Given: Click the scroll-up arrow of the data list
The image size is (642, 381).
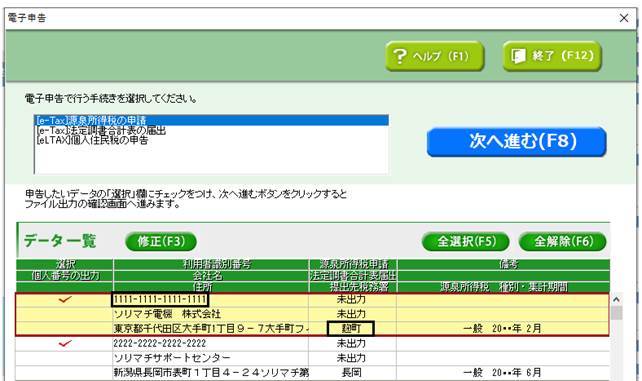Looking at the screenshot, I should (x=616, y=300).
